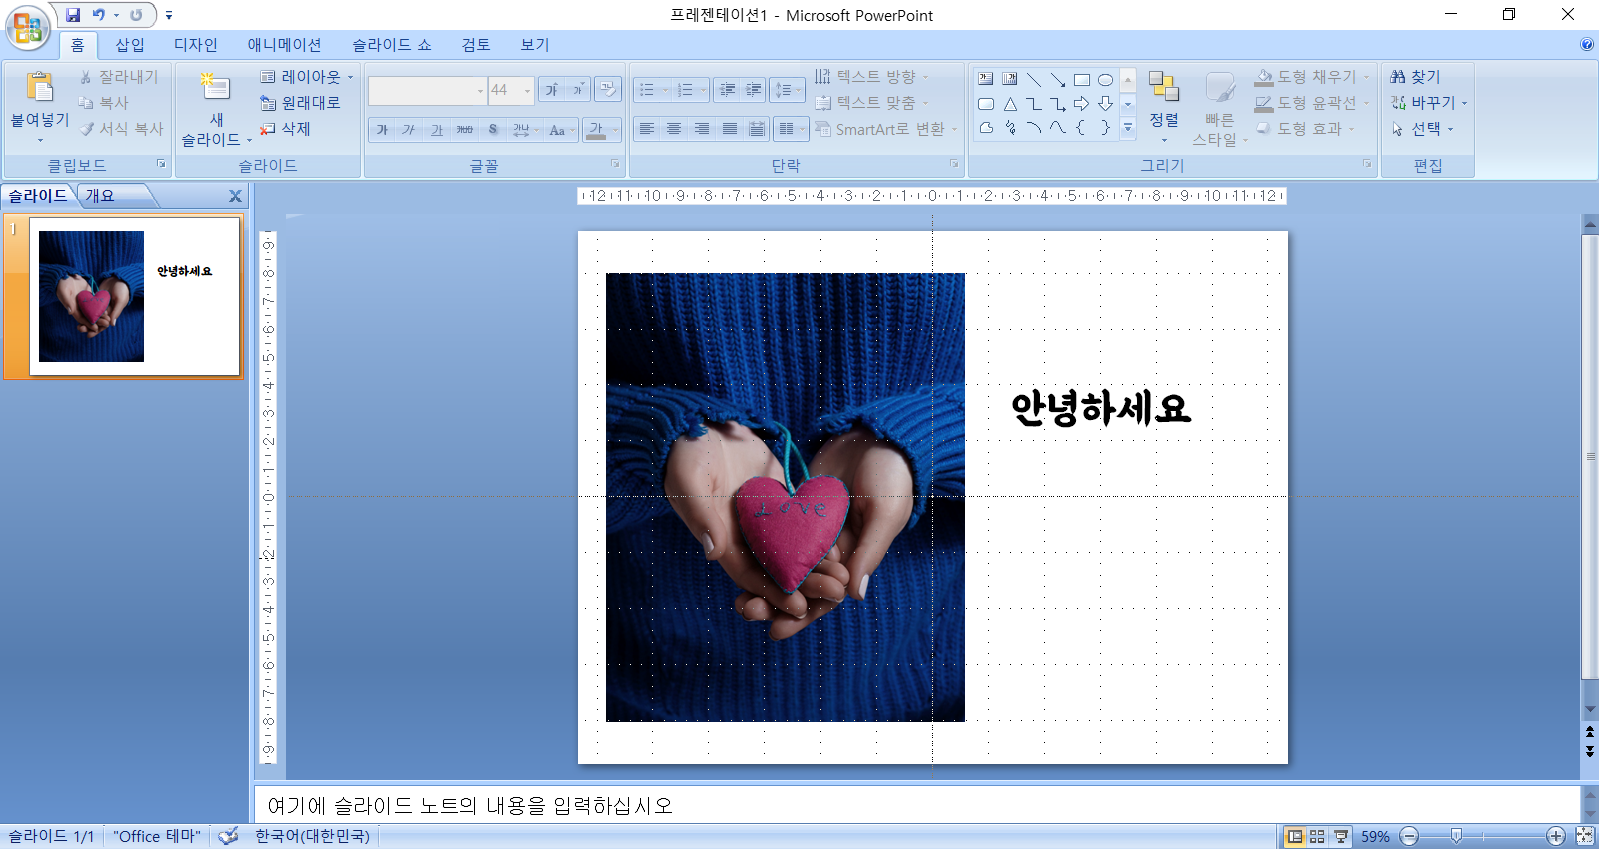Select slide 1 thumbnail in slide pane
This screenshot has width=1599, height=849.
click(135, 296)
